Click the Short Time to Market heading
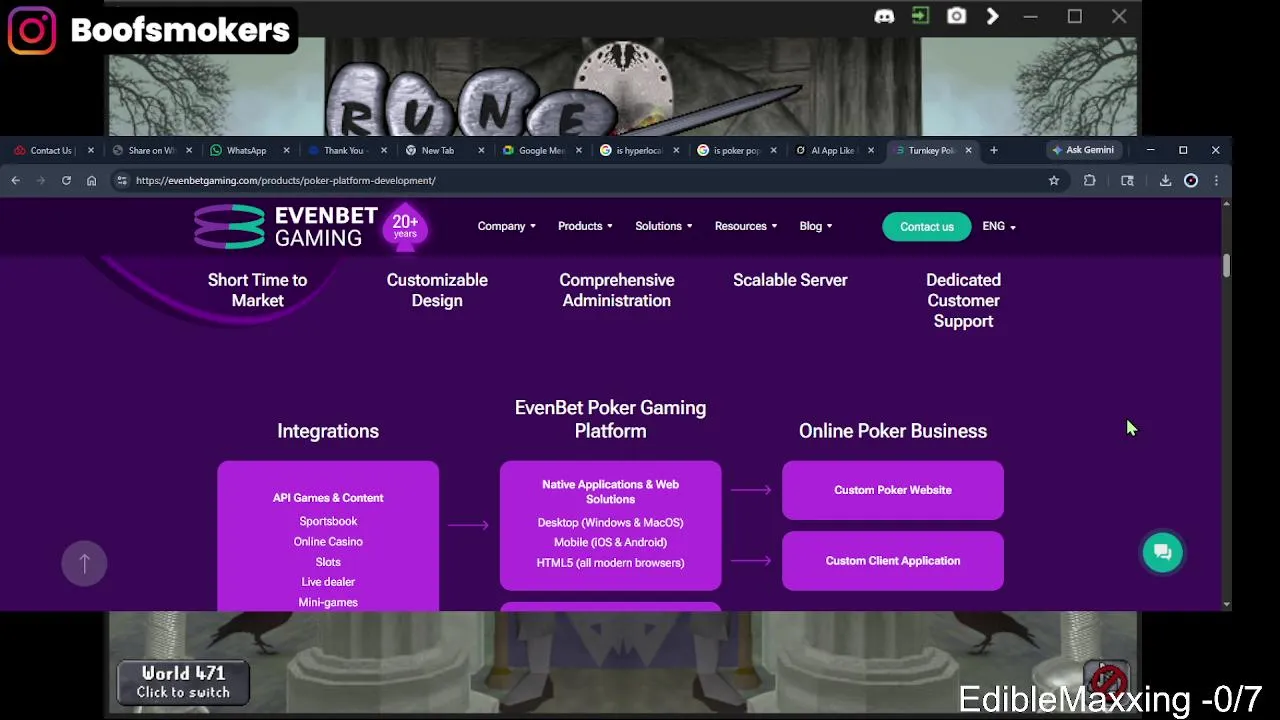The height and width of the screenshot is (720, 1280). point(257,290)
